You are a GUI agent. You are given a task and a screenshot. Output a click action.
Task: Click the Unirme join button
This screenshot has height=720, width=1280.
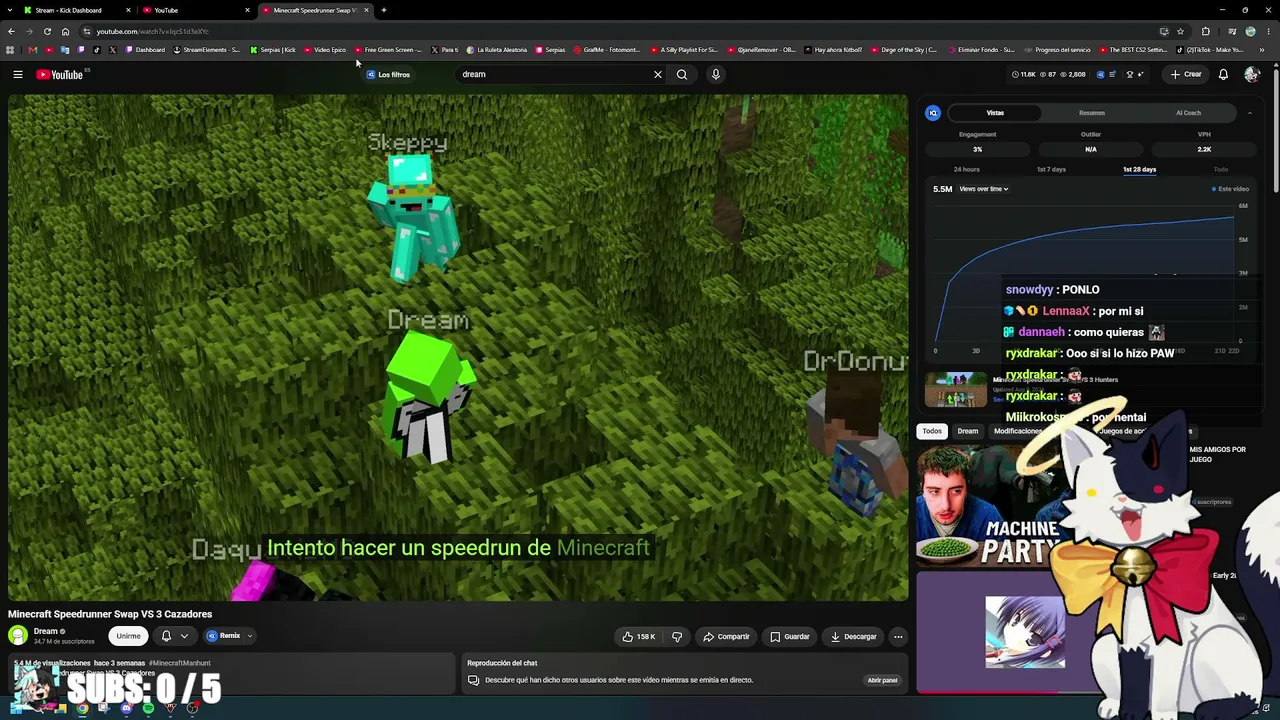[128, 636]
